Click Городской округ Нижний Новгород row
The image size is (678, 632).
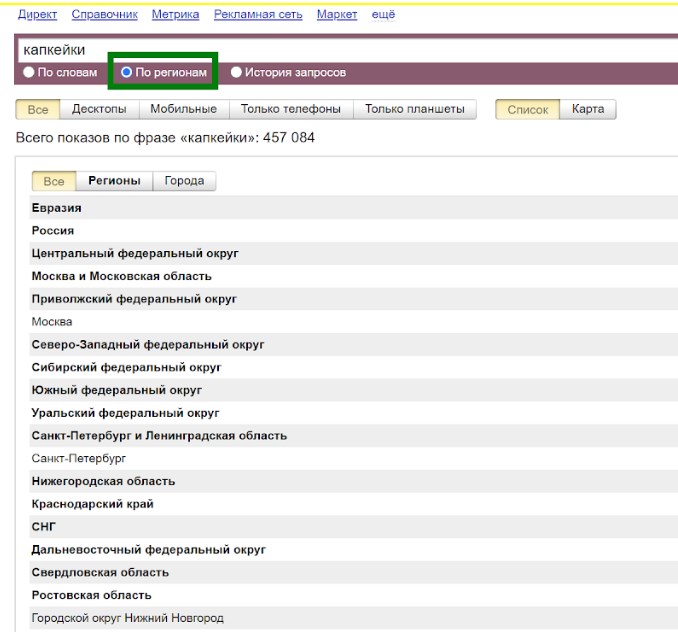(x=354, y=618)
